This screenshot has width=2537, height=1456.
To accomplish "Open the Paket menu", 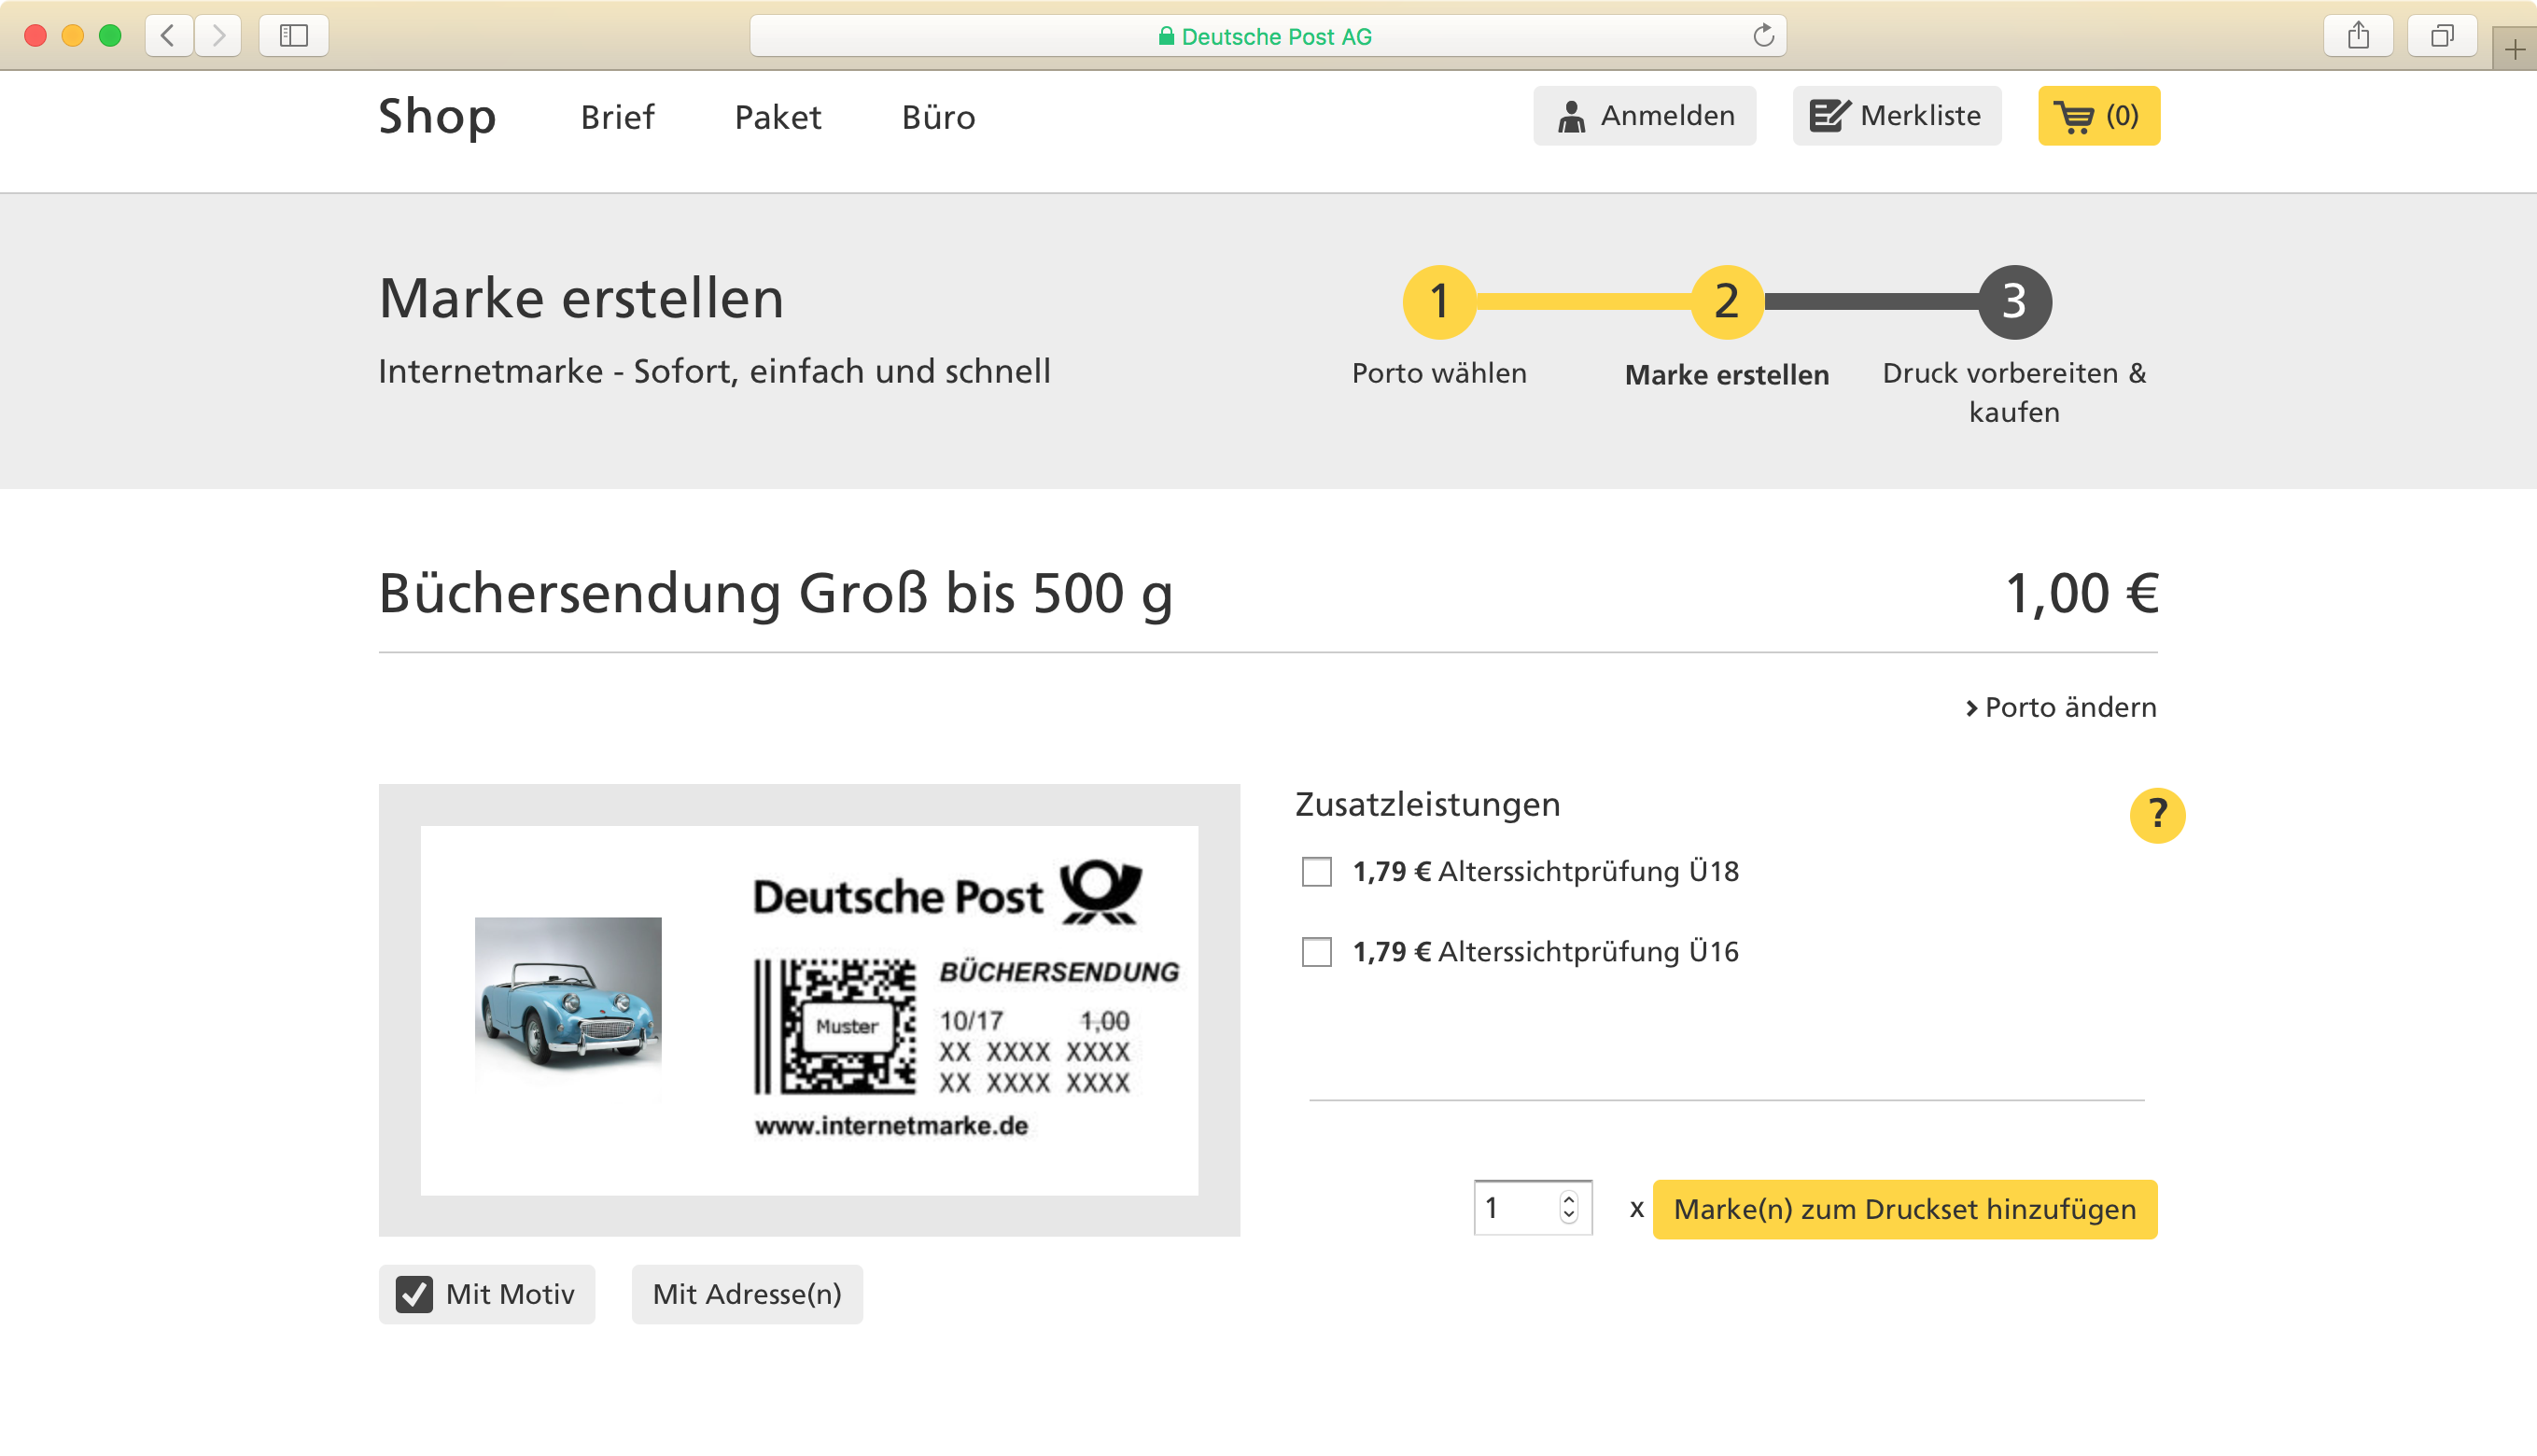I will coord(778,118).
